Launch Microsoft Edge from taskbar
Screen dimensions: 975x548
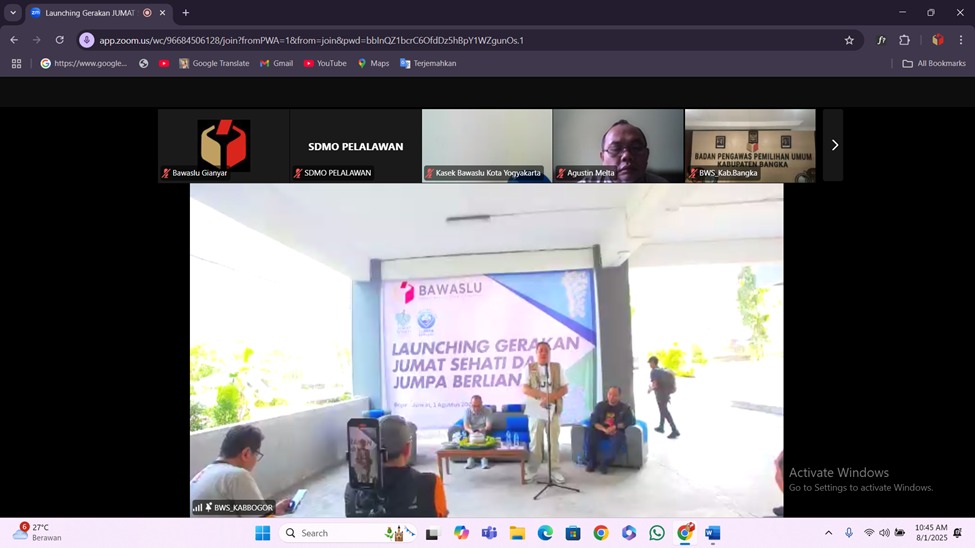pyautogui.click(x=545, y=533)
